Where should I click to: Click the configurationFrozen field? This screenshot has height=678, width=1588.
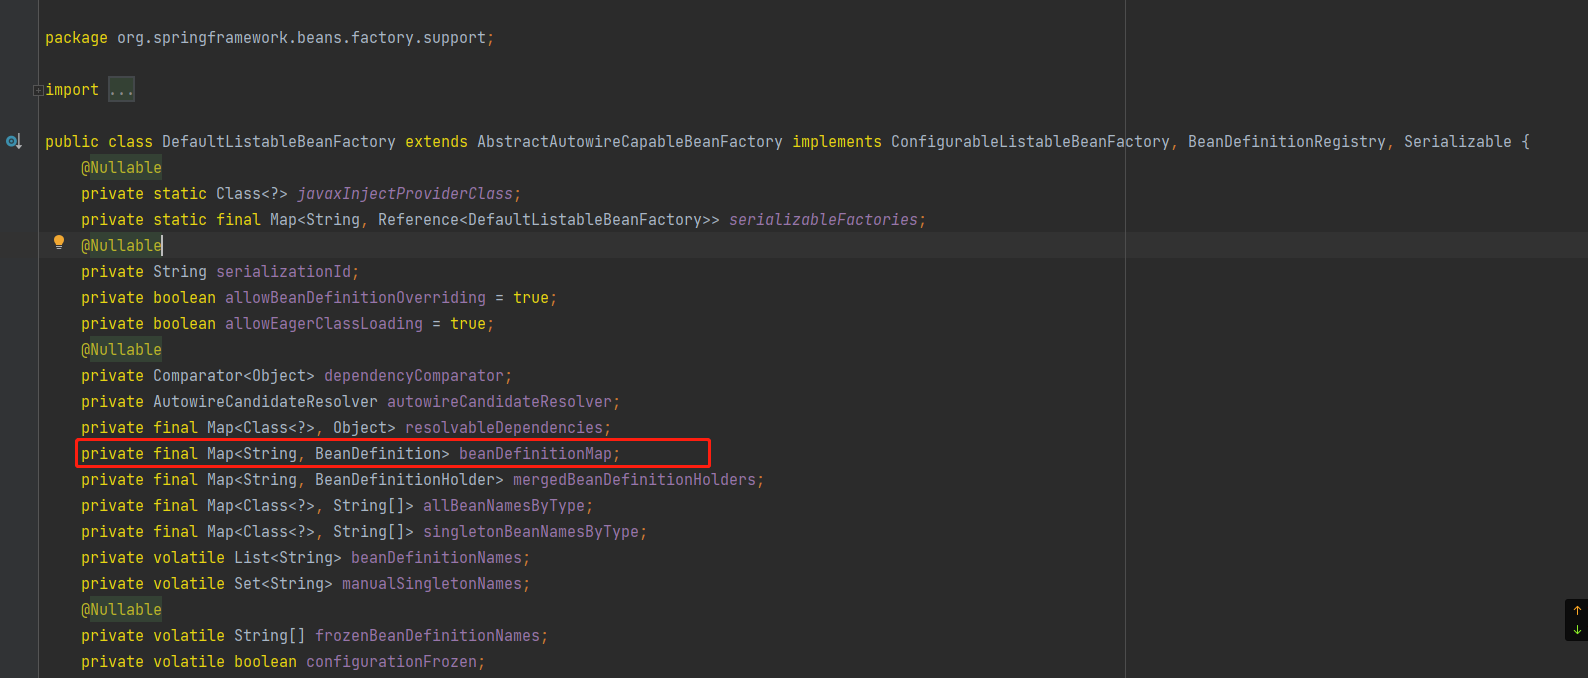coord(391,662)
